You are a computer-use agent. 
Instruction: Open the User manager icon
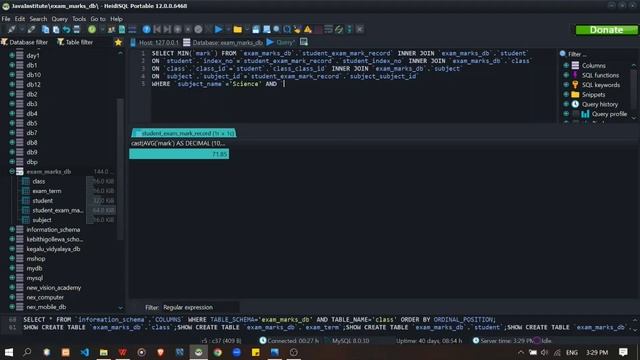coord(111,29)
